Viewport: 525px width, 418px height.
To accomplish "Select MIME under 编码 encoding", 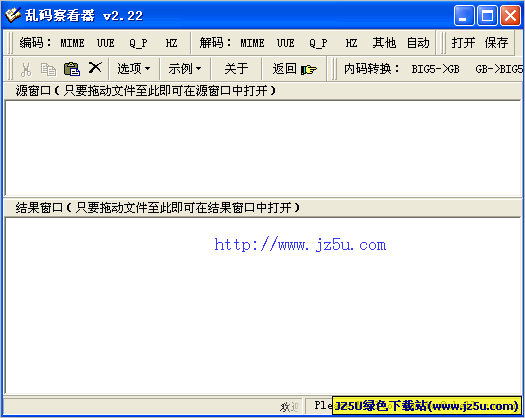I will (72, 43).
